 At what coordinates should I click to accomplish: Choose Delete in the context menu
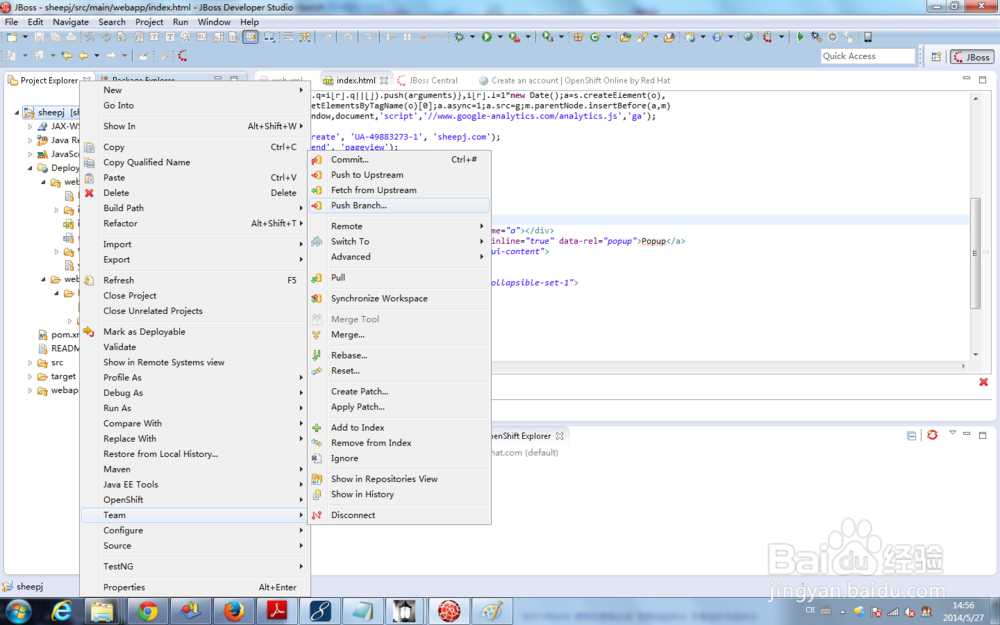click(194, 193)
